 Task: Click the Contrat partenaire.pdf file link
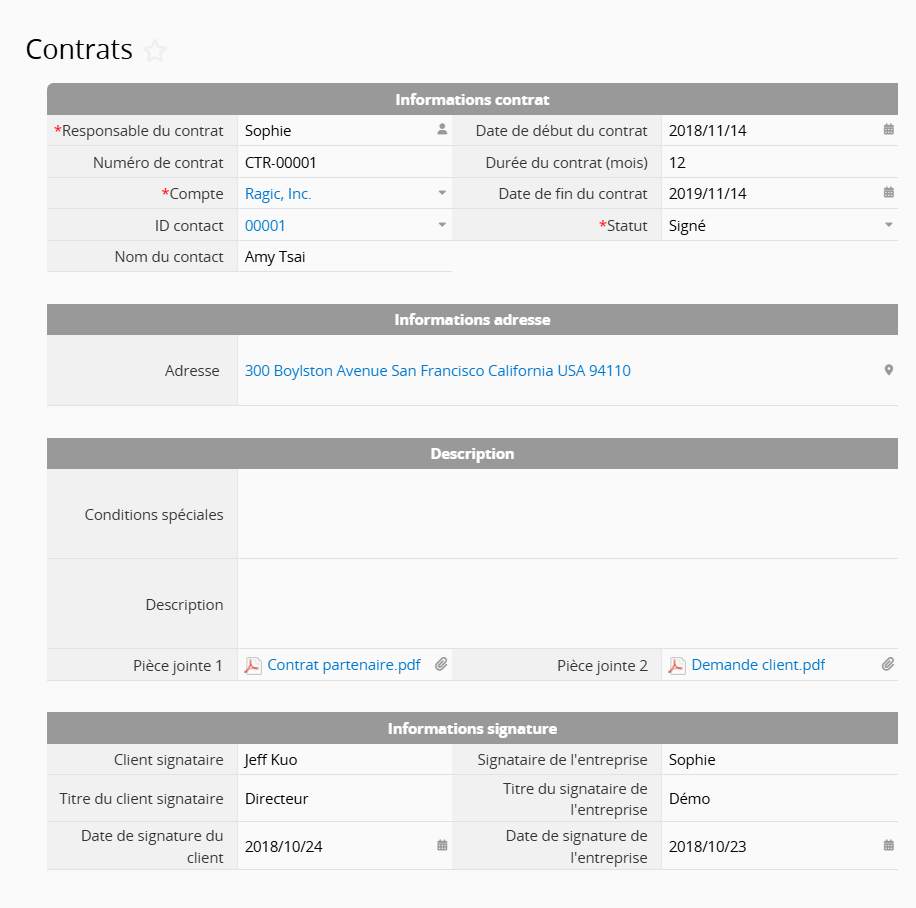[x=344, y=665]
